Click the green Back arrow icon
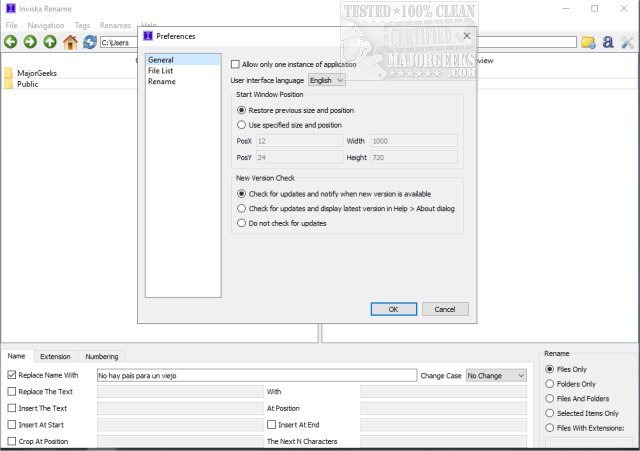The width and height of the screenshot is (640, 451). [x=11, y=42]
